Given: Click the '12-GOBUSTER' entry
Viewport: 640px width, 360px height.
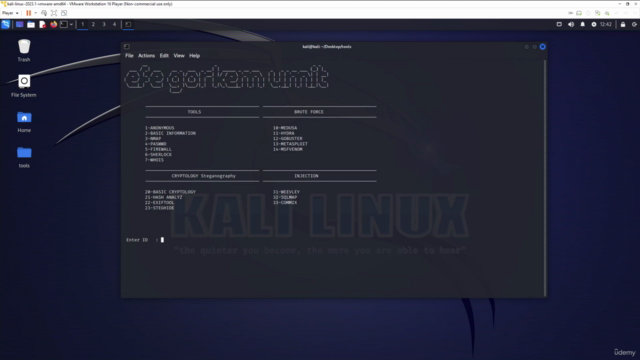Looking at the screenshot, I should pos(288,138).
